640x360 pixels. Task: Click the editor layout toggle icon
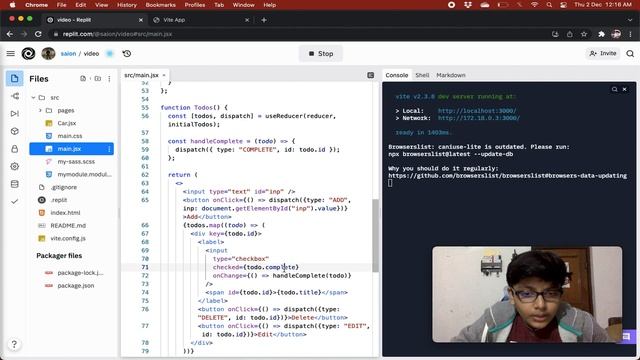tap(371, 75)
